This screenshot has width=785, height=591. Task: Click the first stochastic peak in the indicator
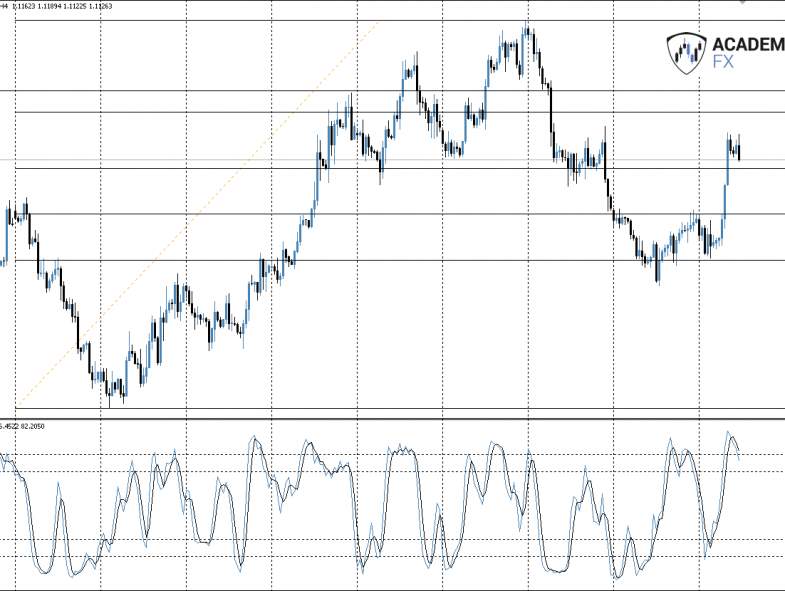(59, 484)
